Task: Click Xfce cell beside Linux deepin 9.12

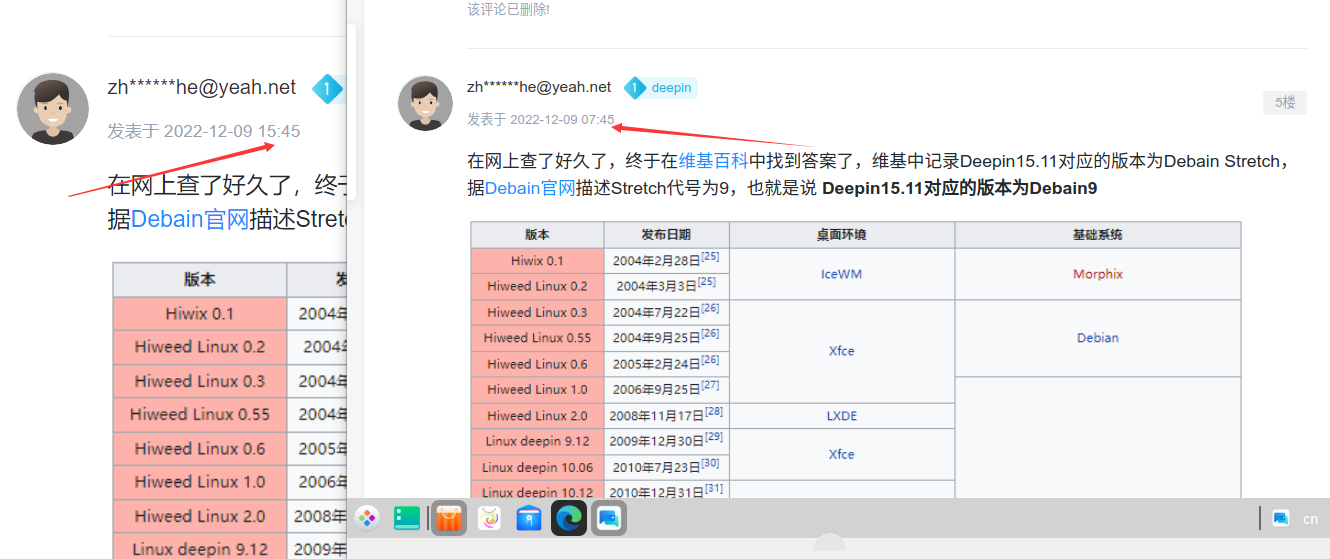Action: coord(842,454)
